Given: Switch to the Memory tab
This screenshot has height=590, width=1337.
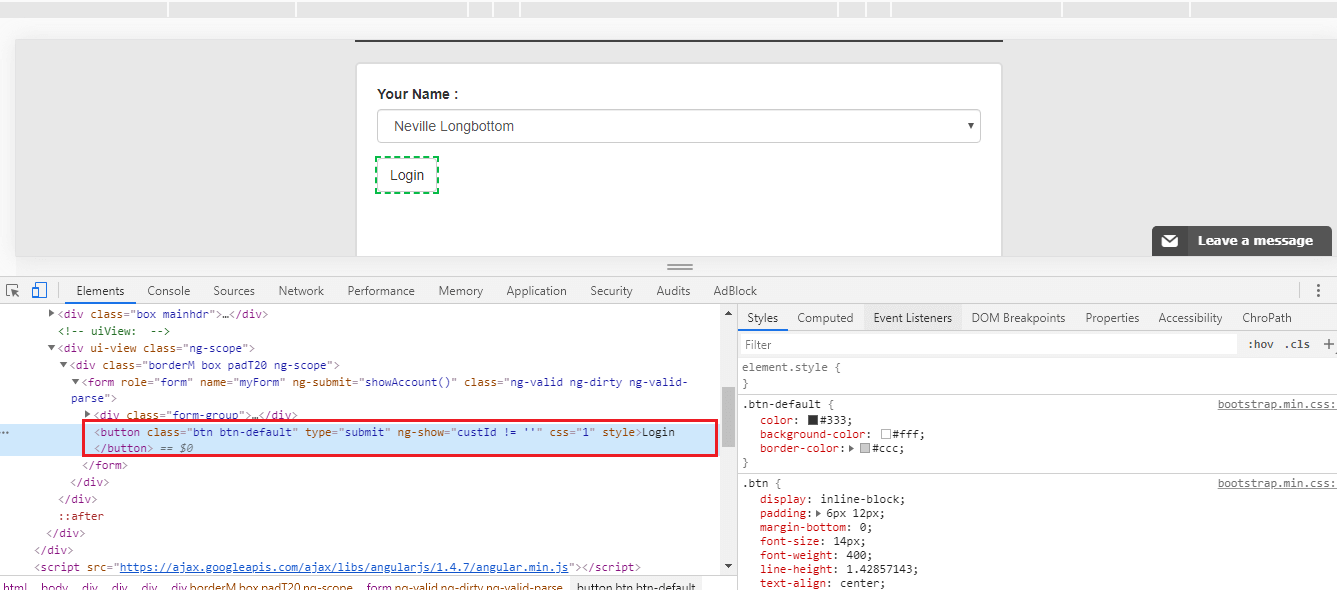Looking at the screenshot, I should click(x=461, y=291).
